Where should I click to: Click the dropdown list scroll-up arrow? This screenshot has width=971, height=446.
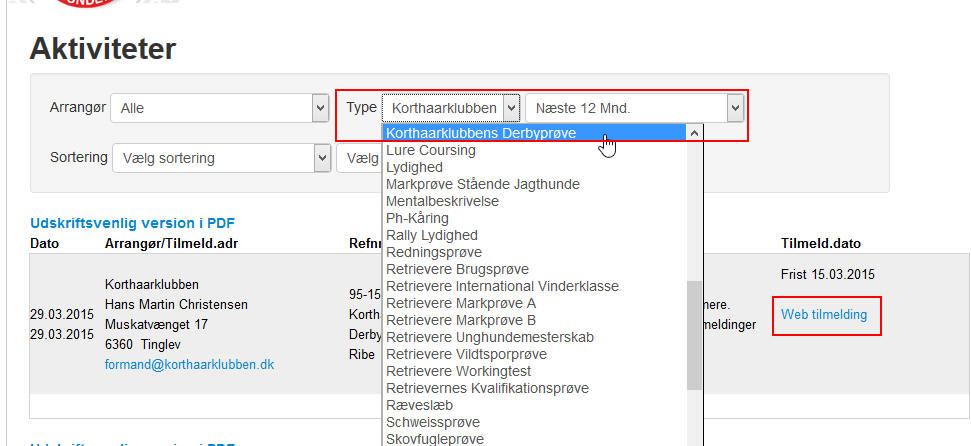[x=694, y=133]
